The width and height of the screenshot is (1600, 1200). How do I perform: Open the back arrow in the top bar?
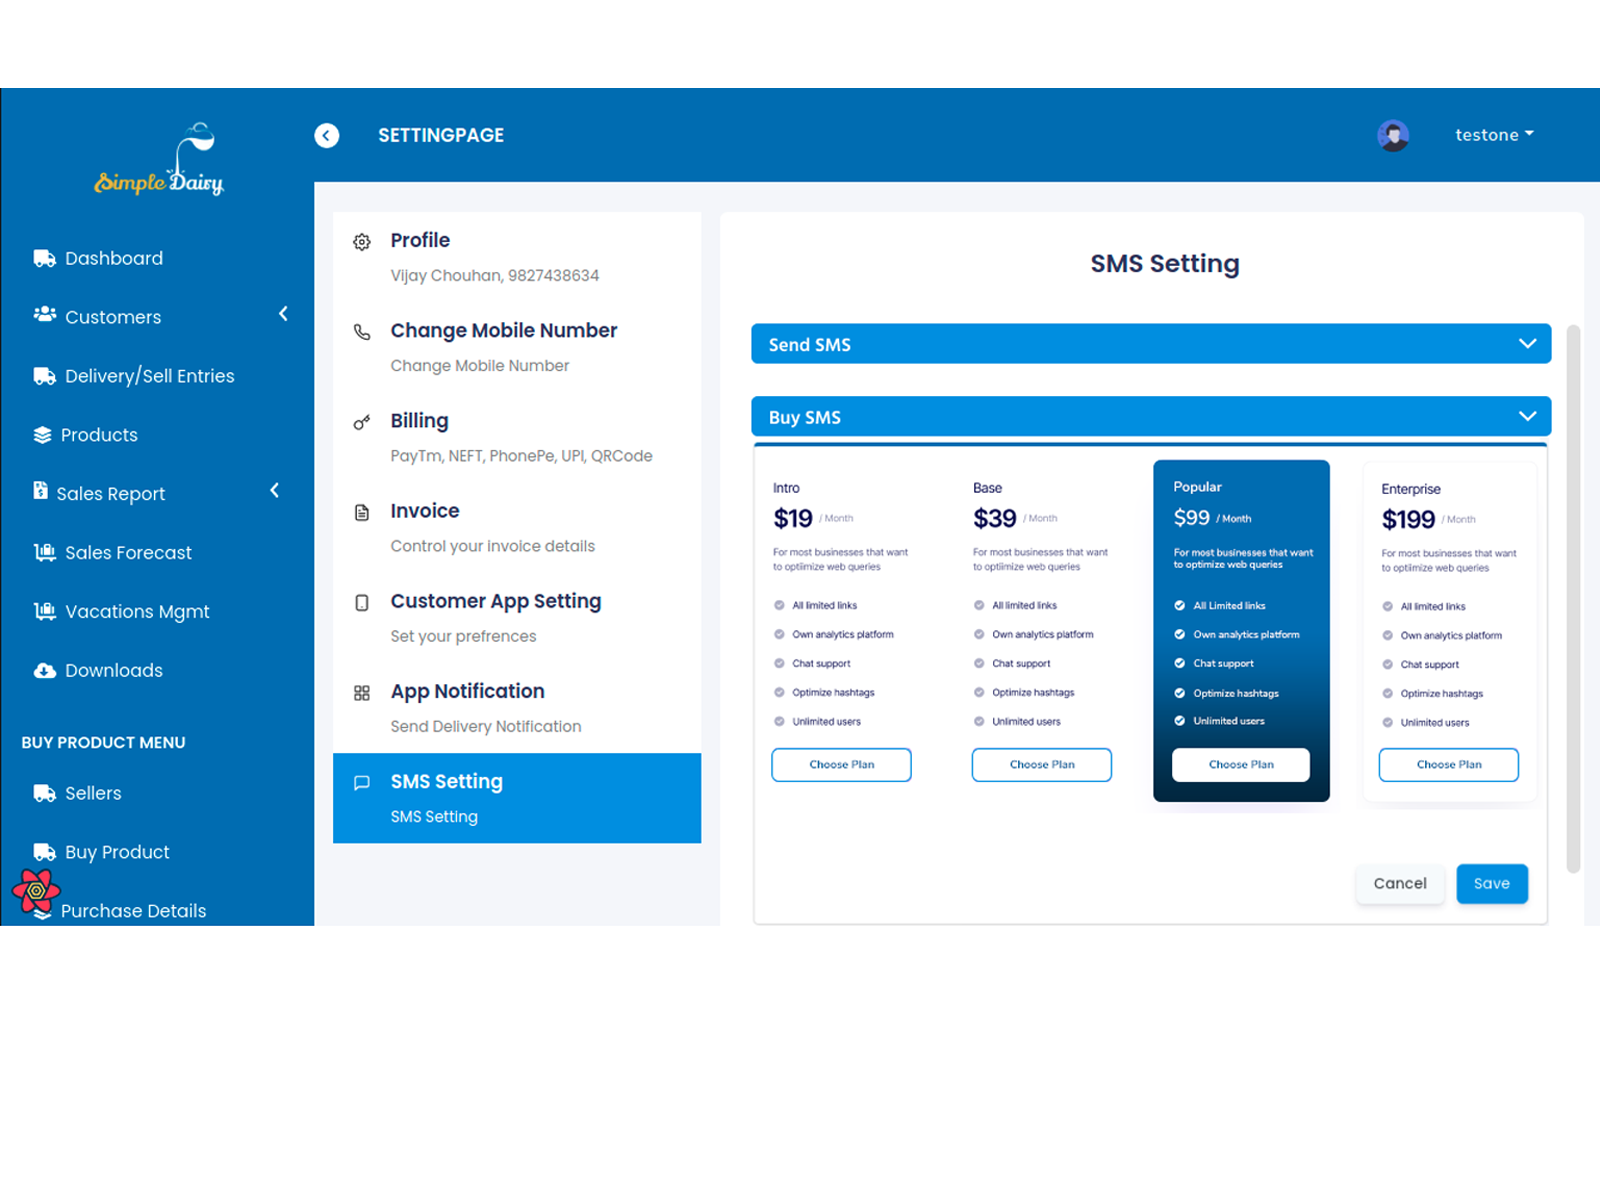click(x=327, y=135)
